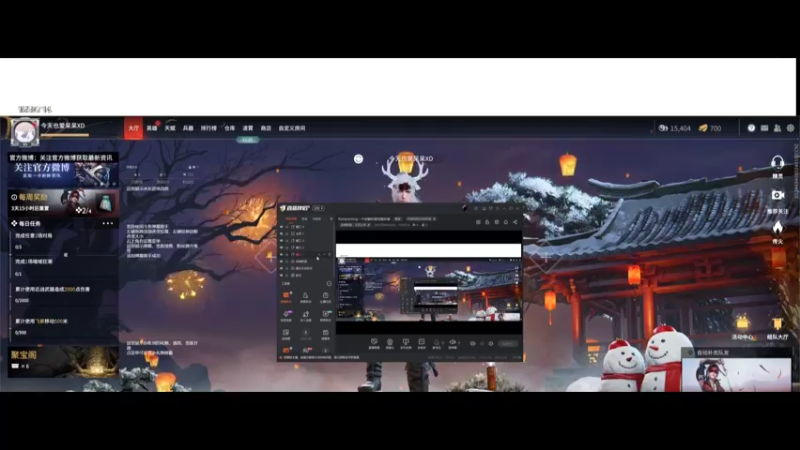Click the second bottom toolbar icon in streaming window

390,342
